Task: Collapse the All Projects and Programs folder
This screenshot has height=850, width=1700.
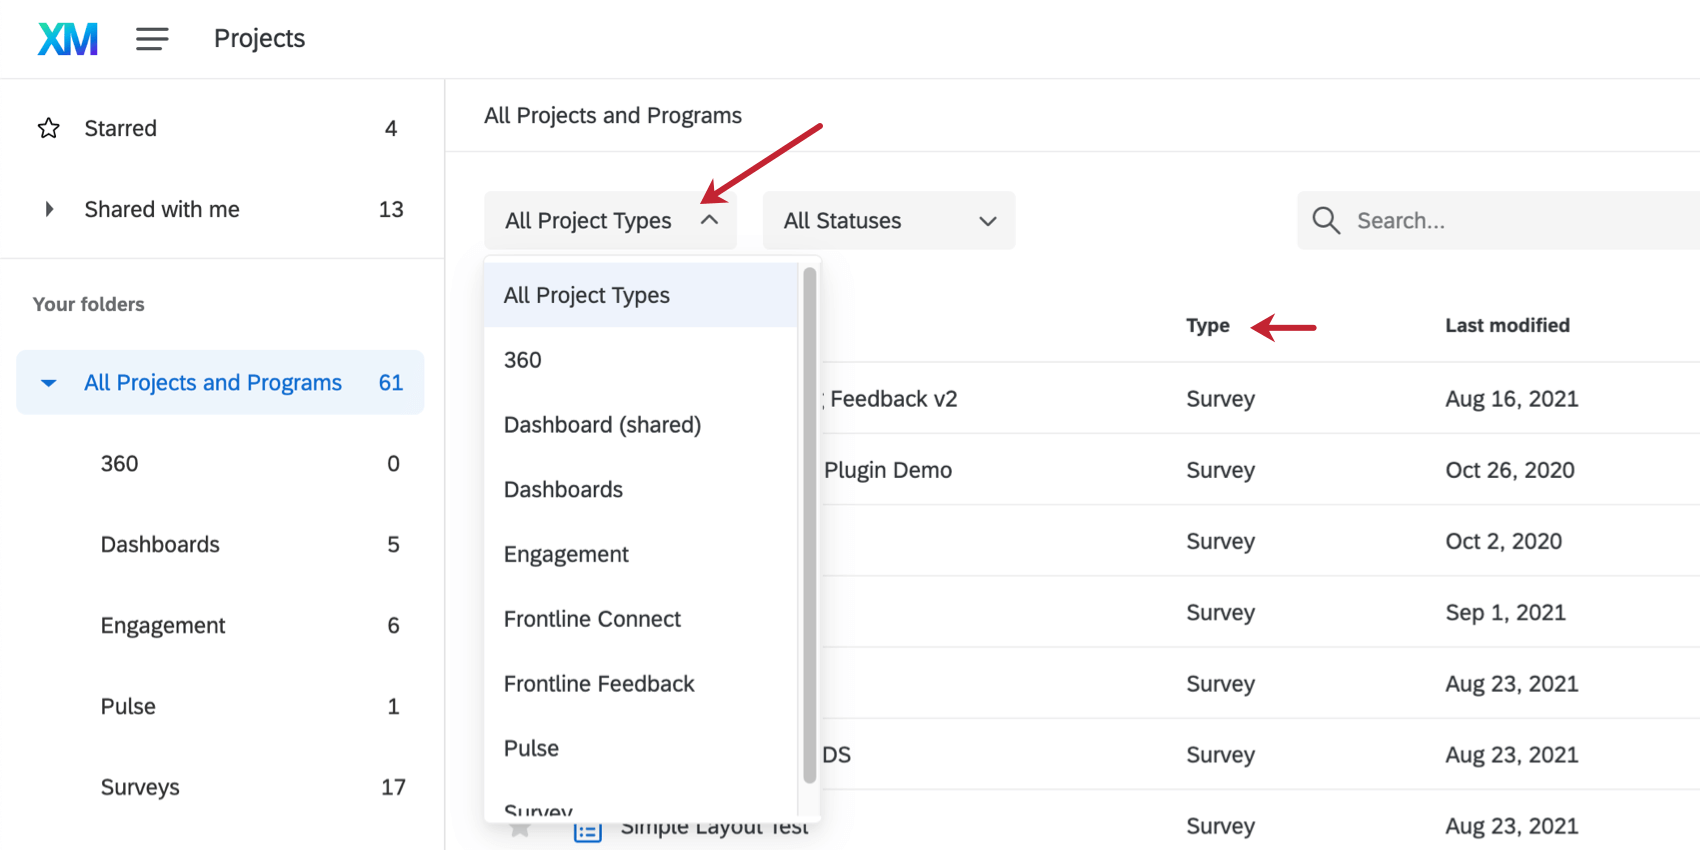Action: [48, 383]
